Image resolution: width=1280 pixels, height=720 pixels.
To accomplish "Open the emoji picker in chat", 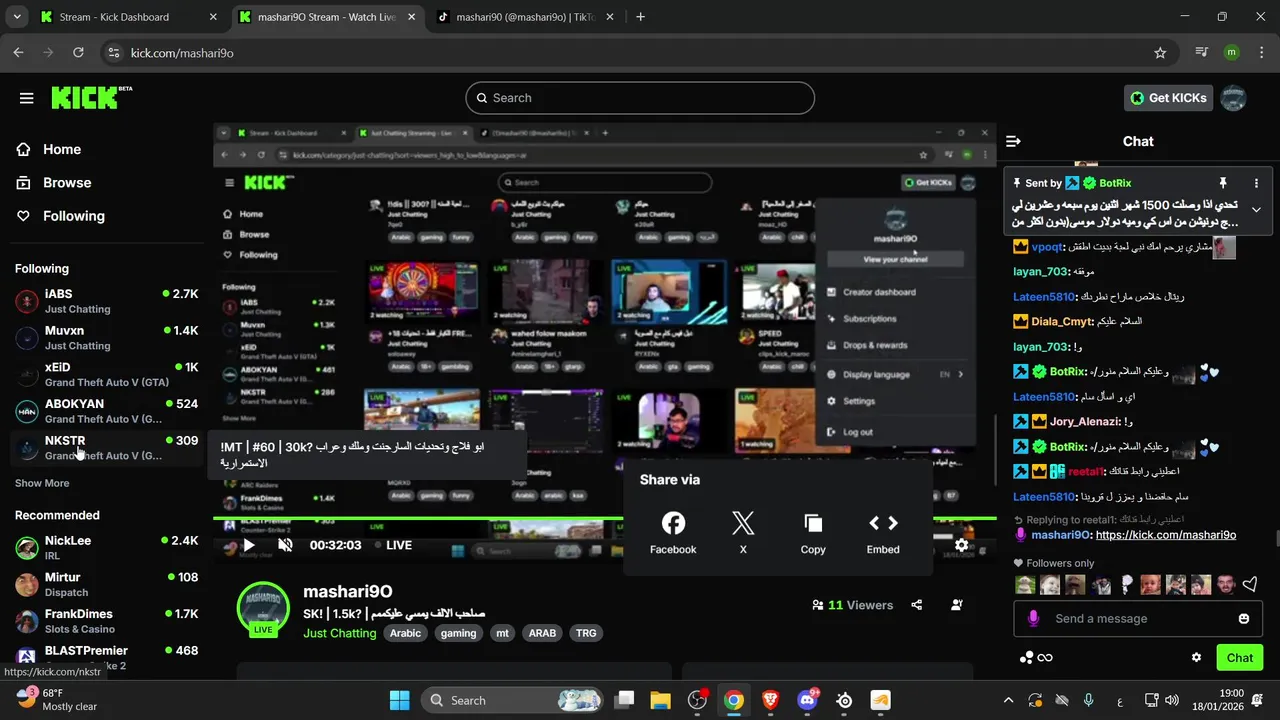I will 1244,619.
